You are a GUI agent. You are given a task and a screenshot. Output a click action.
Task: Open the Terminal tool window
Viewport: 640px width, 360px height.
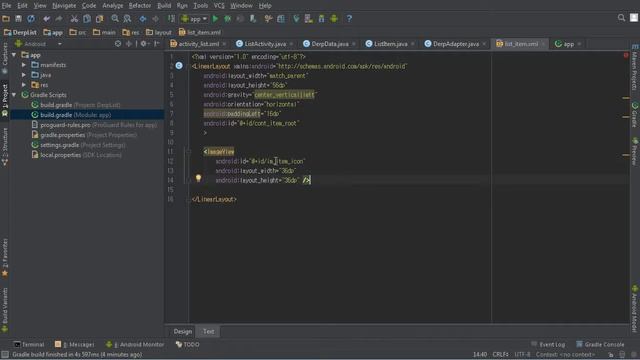(x=29, y=344)
